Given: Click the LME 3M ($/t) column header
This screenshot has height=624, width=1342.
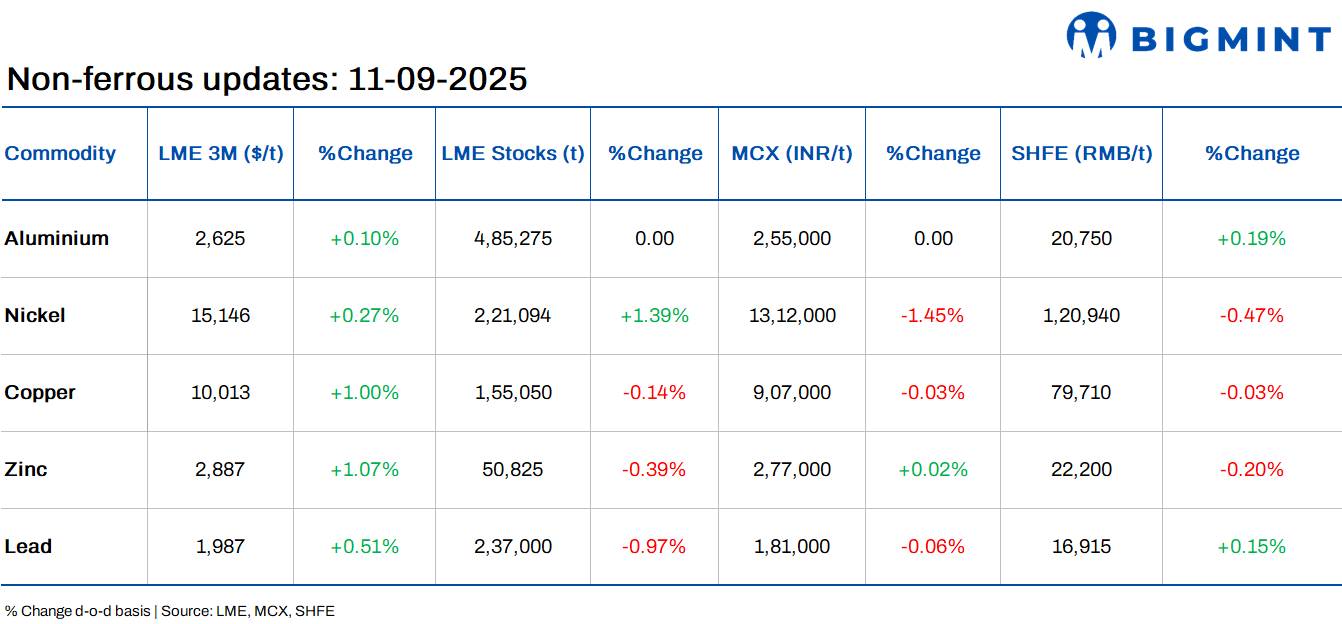Looking at the screenshot, I should (x=221, y=153).
